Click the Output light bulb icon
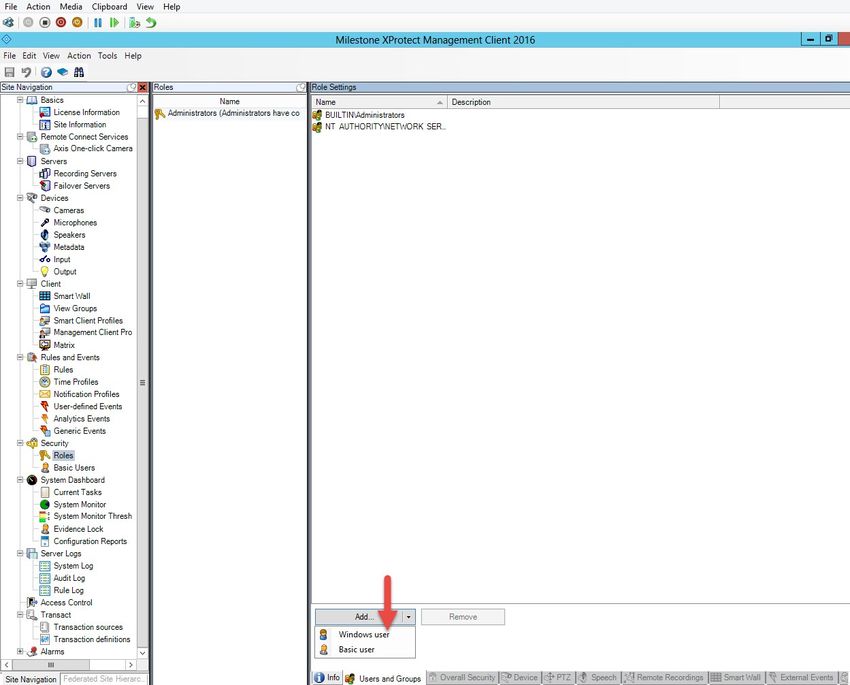This screenshot has height=685, width=850. coord(45,272)
